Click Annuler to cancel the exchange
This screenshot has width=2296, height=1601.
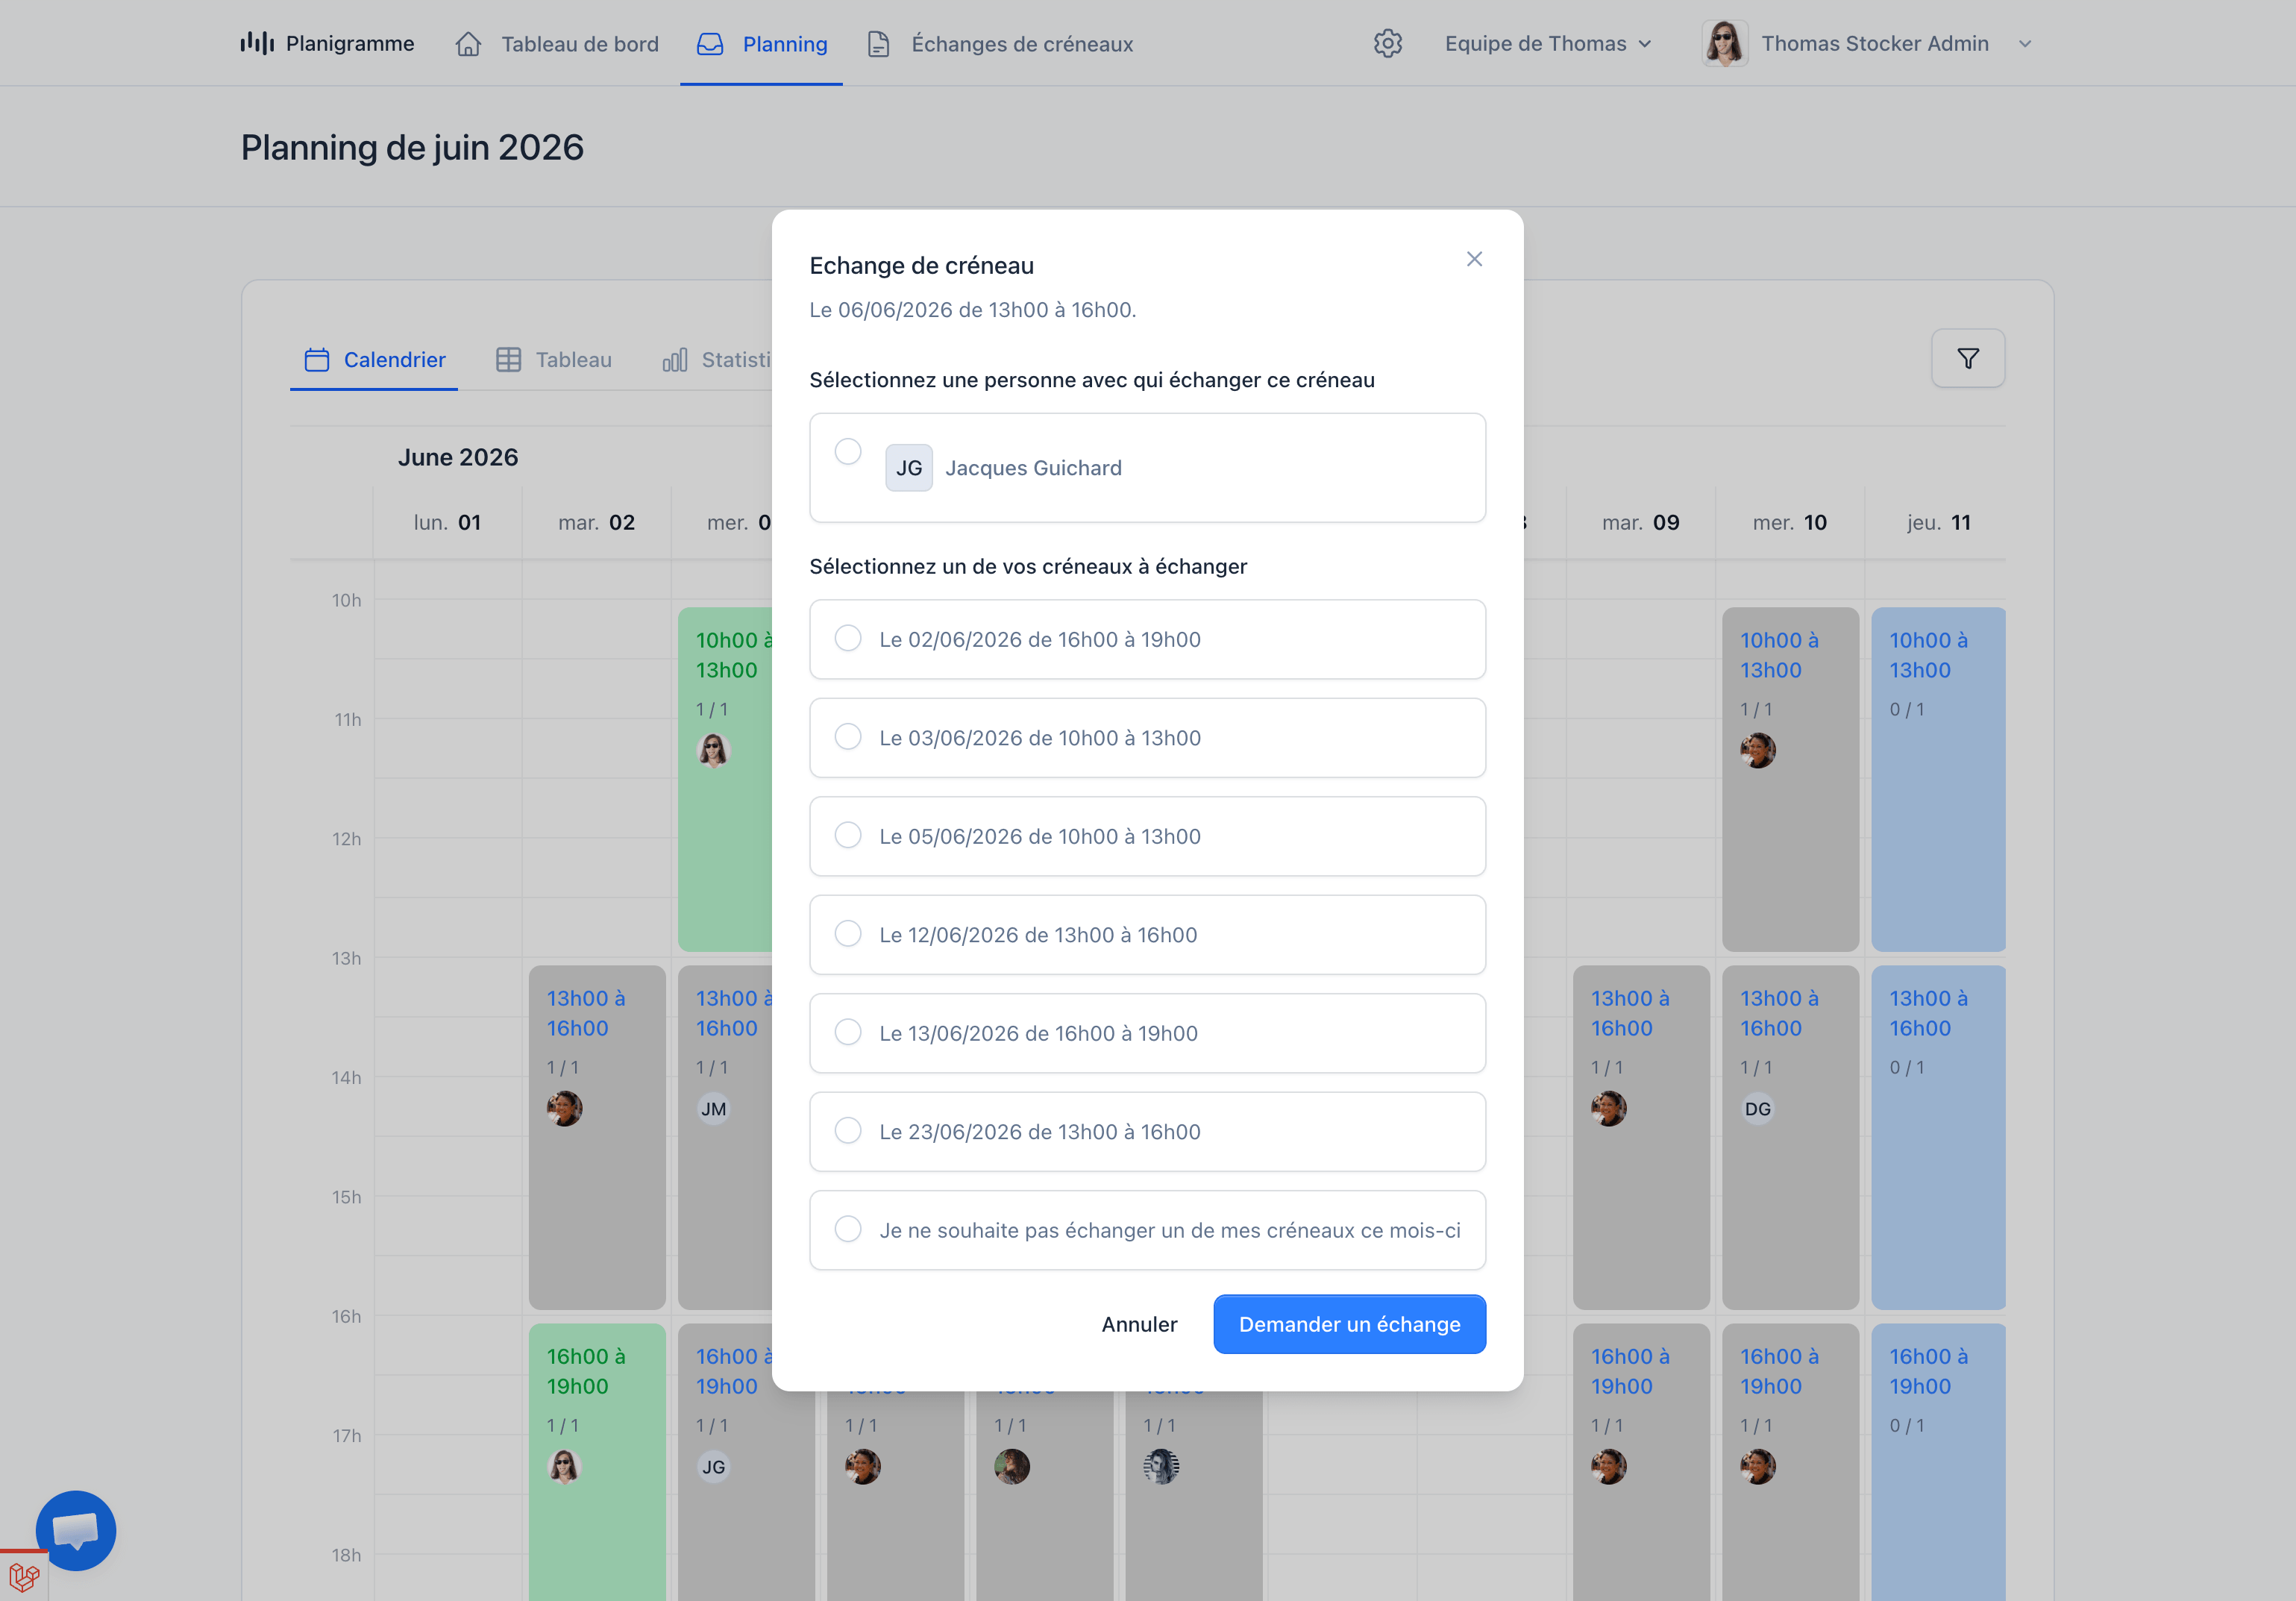[x=1139, y=1324]
